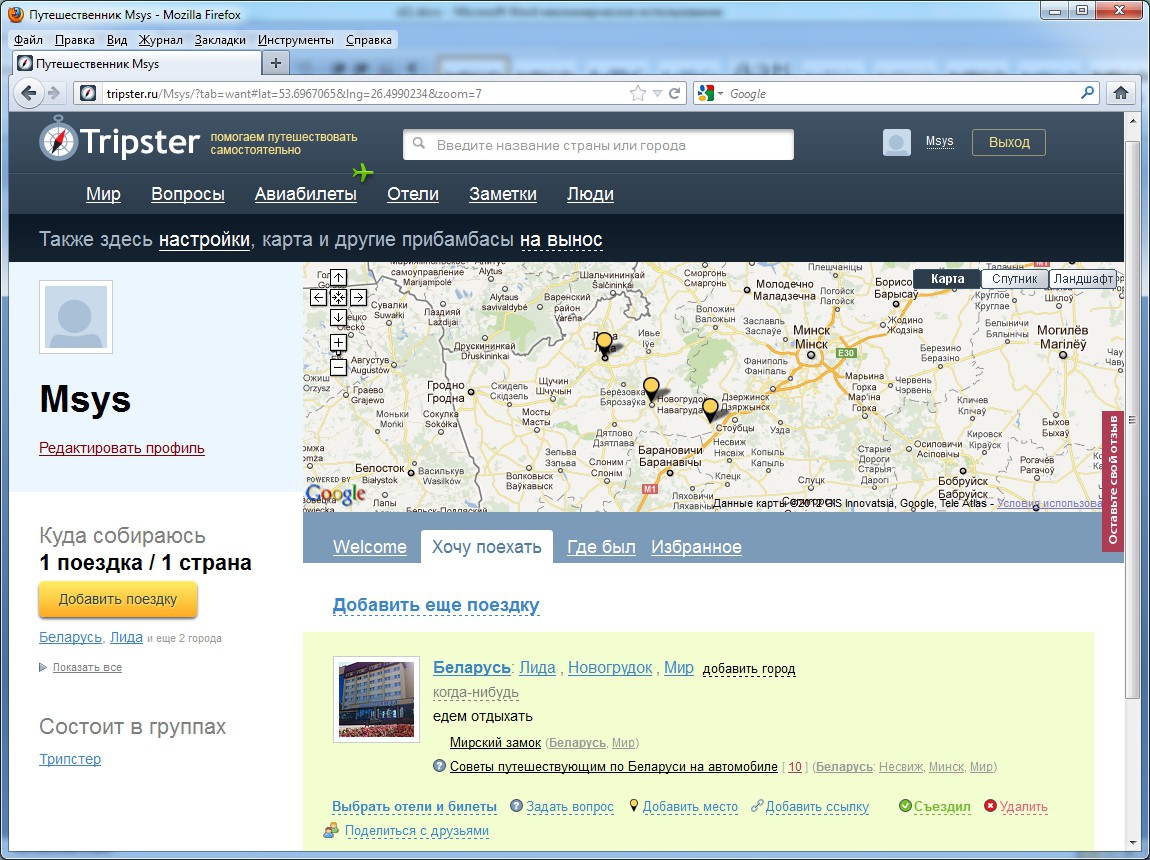
Task: Click the browser back arrow button
Action: click(30, 93)
